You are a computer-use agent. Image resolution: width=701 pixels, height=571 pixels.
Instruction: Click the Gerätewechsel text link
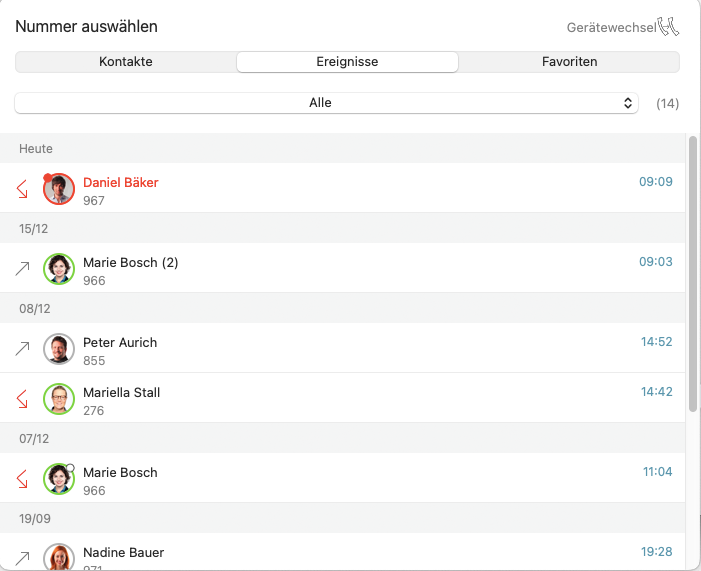coord(611,27)
